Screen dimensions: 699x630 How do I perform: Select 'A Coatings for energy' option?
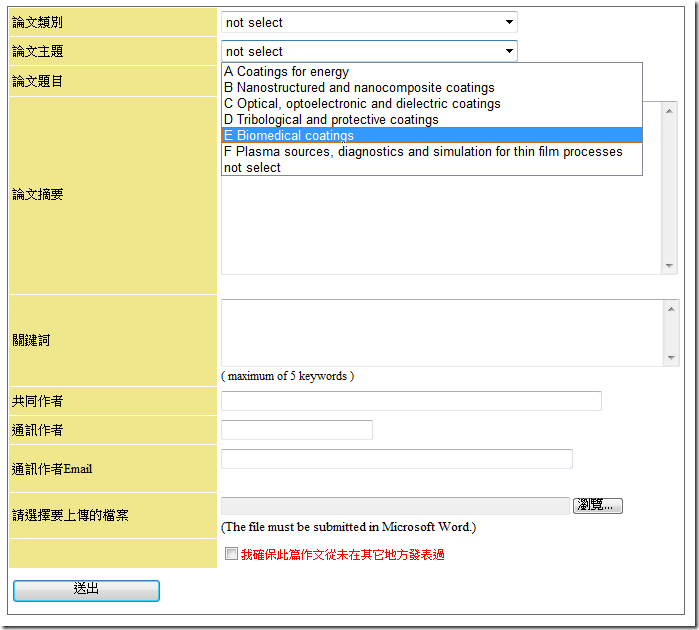[287, 72]
